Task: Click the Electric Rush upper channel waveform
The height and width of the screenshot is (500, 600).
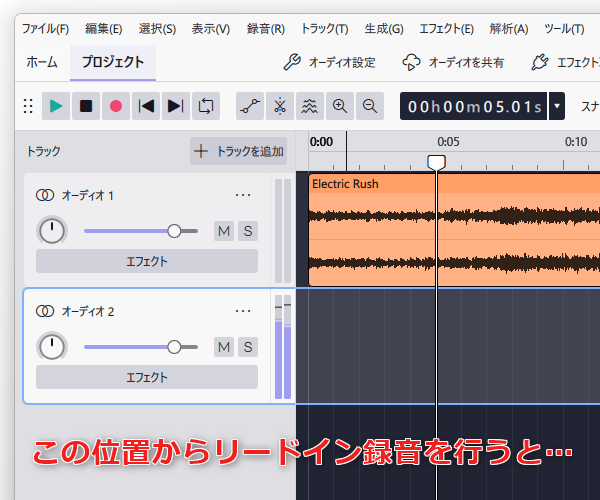Action: tap(454, 216)
